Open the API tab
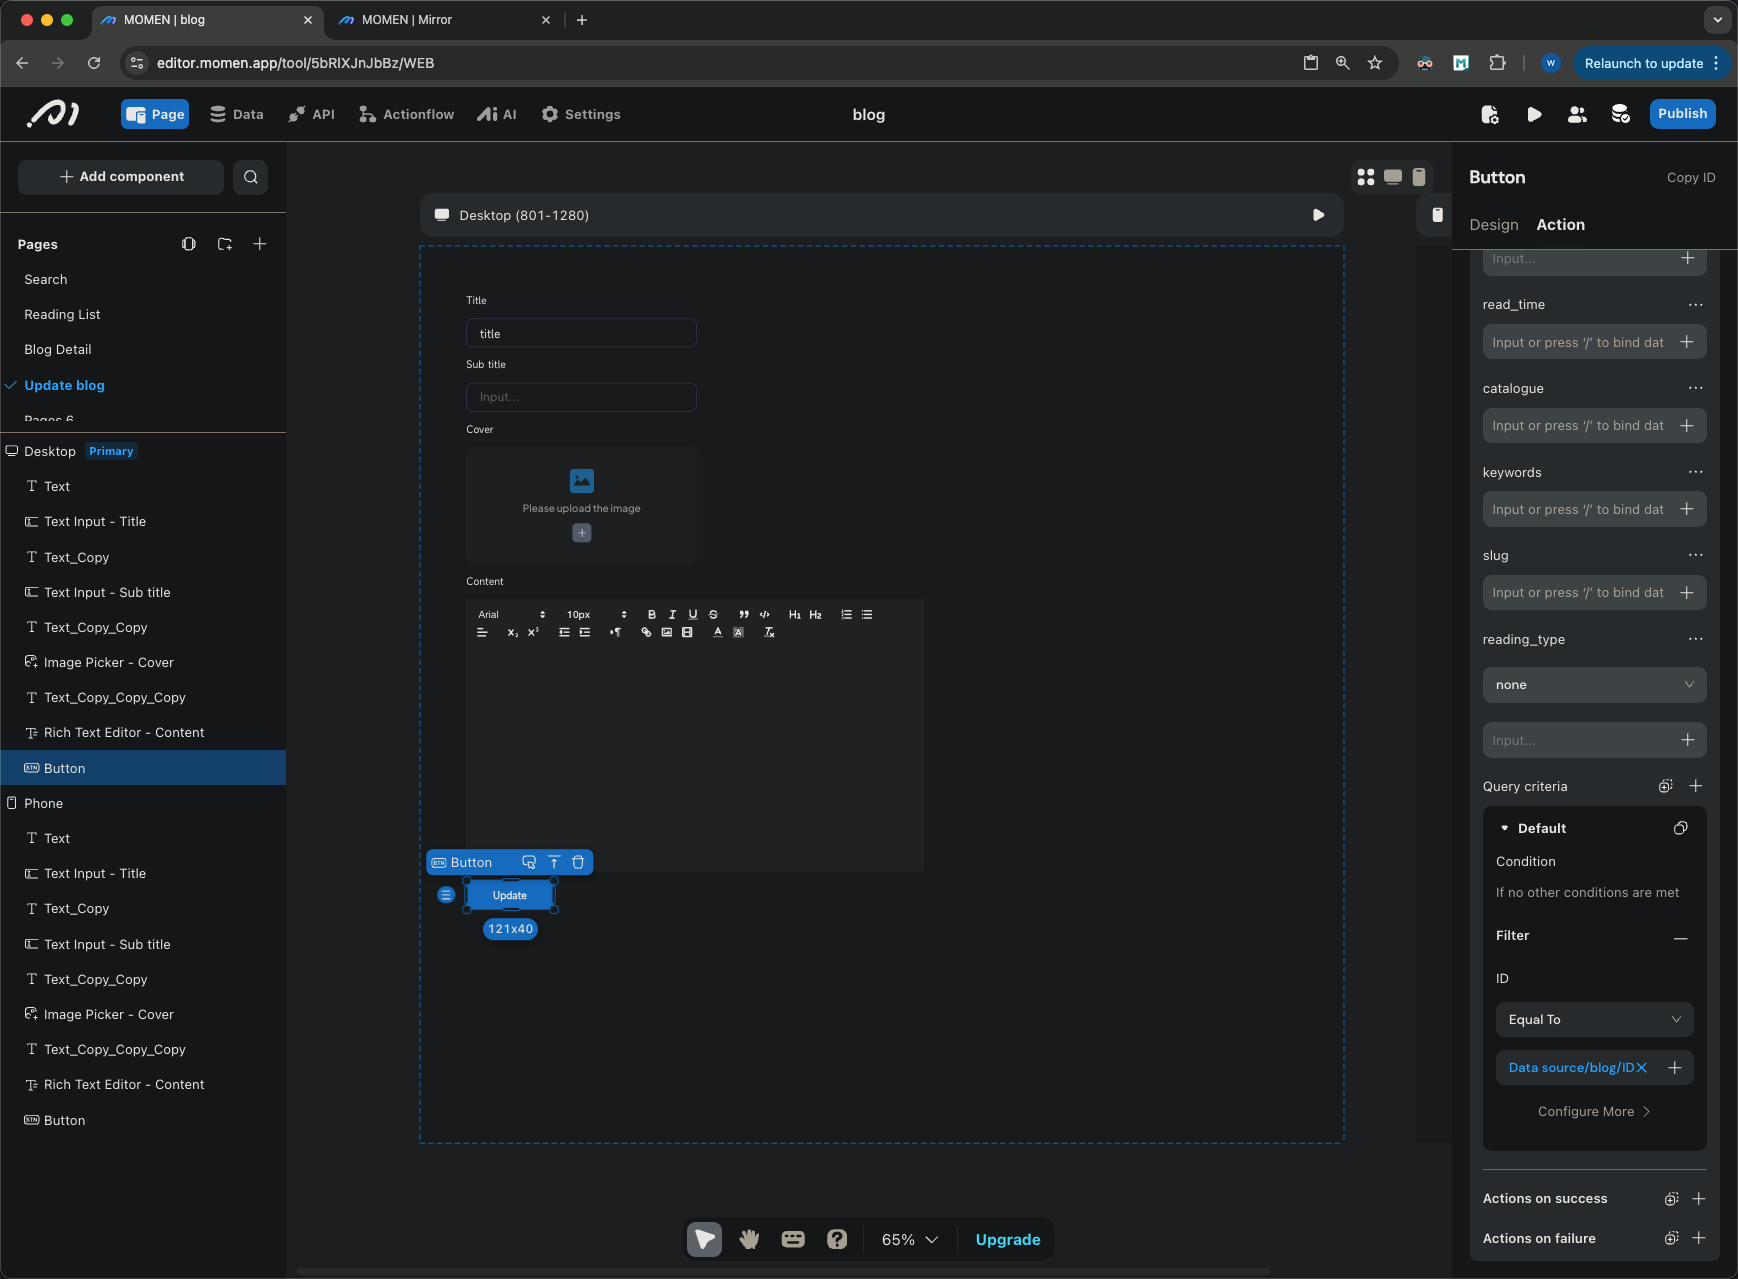 [311, 115]
